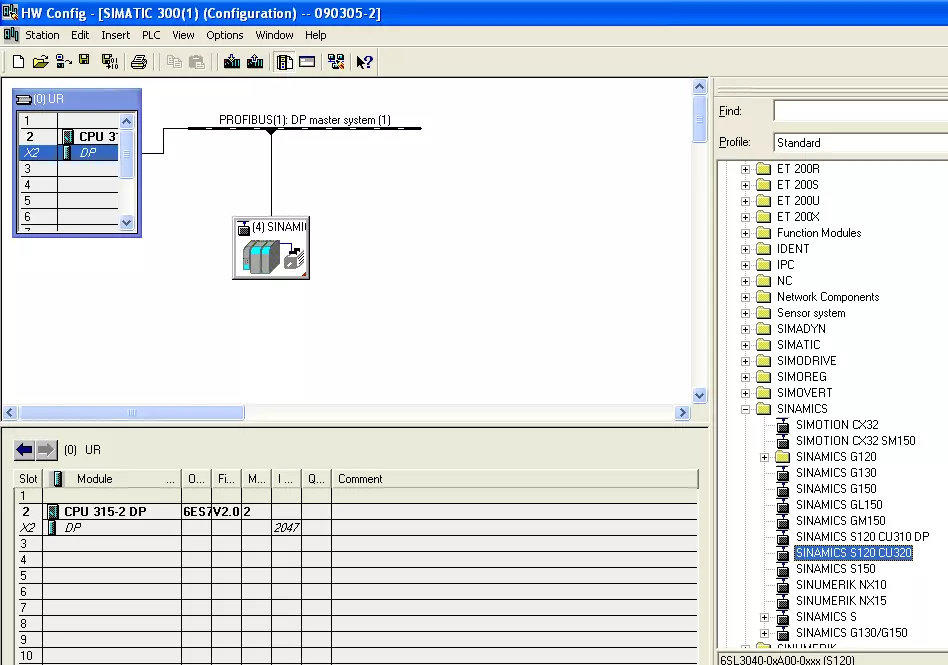Click the station view scroll-right arrow
Image resolution: width=948 pixels, height=665 pixels.
point(683,413)
